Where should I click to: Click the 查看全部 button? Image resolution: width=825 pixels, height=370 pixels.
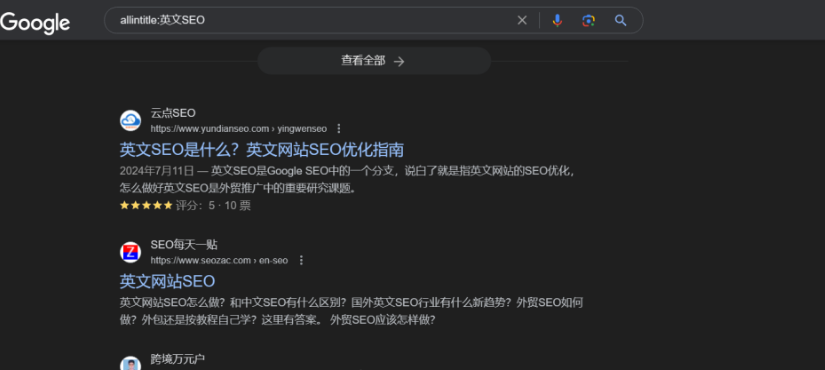coord(374,61)
